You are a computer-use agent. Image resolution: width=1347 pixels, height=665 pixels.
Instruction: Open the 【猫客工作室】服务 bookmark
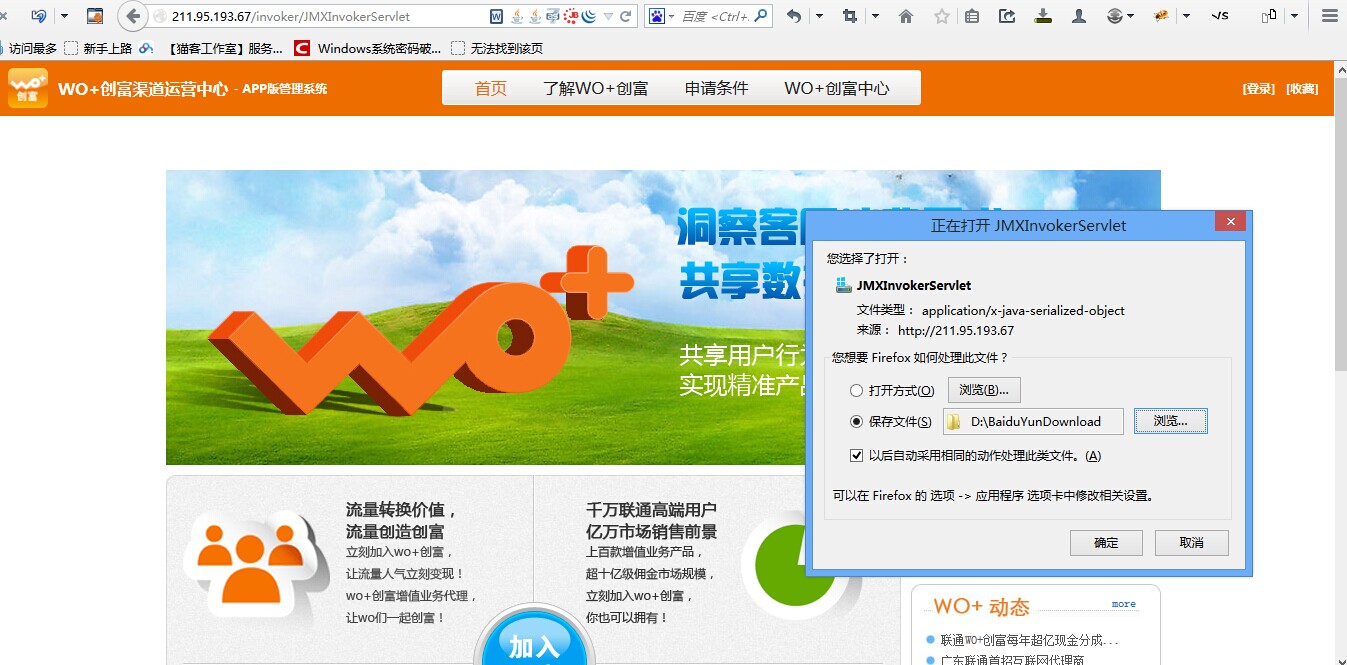click(x=225, y=48)
